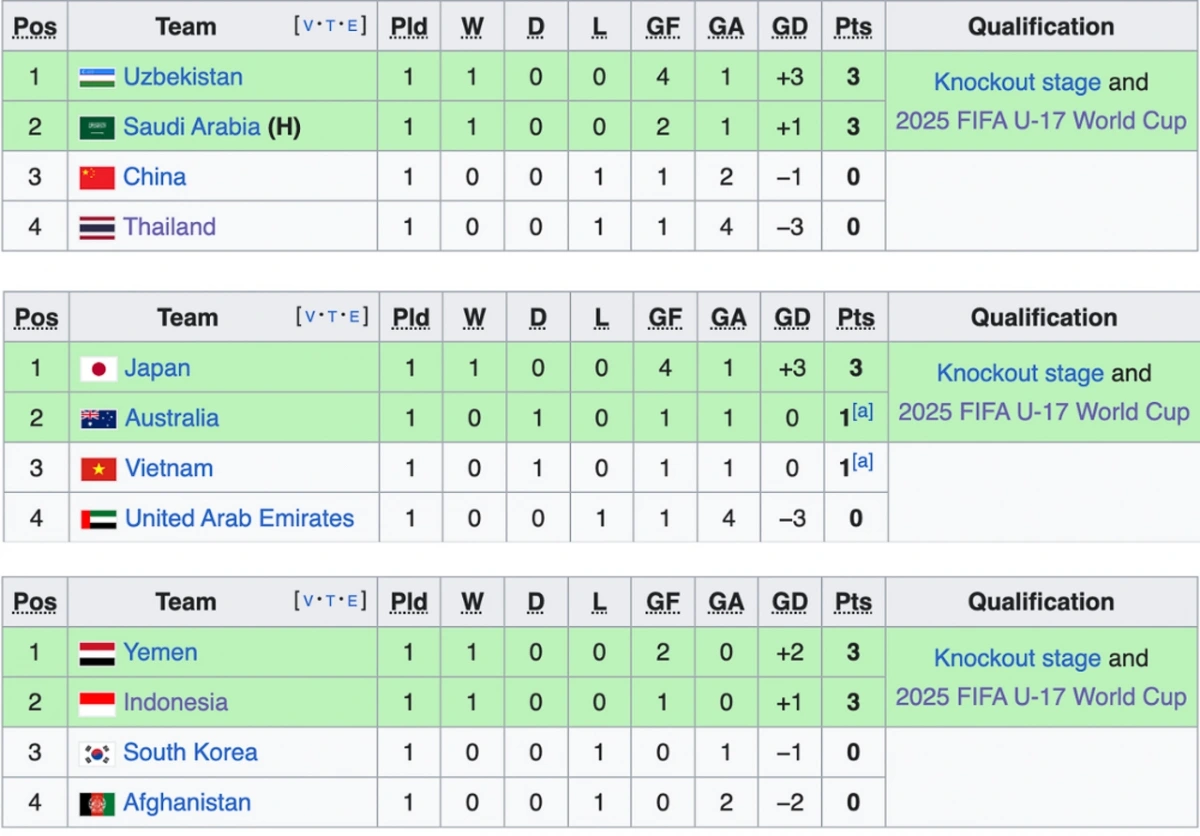Click the Australia flag icon
The height and width of the screenshot is (836, 1200).
(99, 419)
